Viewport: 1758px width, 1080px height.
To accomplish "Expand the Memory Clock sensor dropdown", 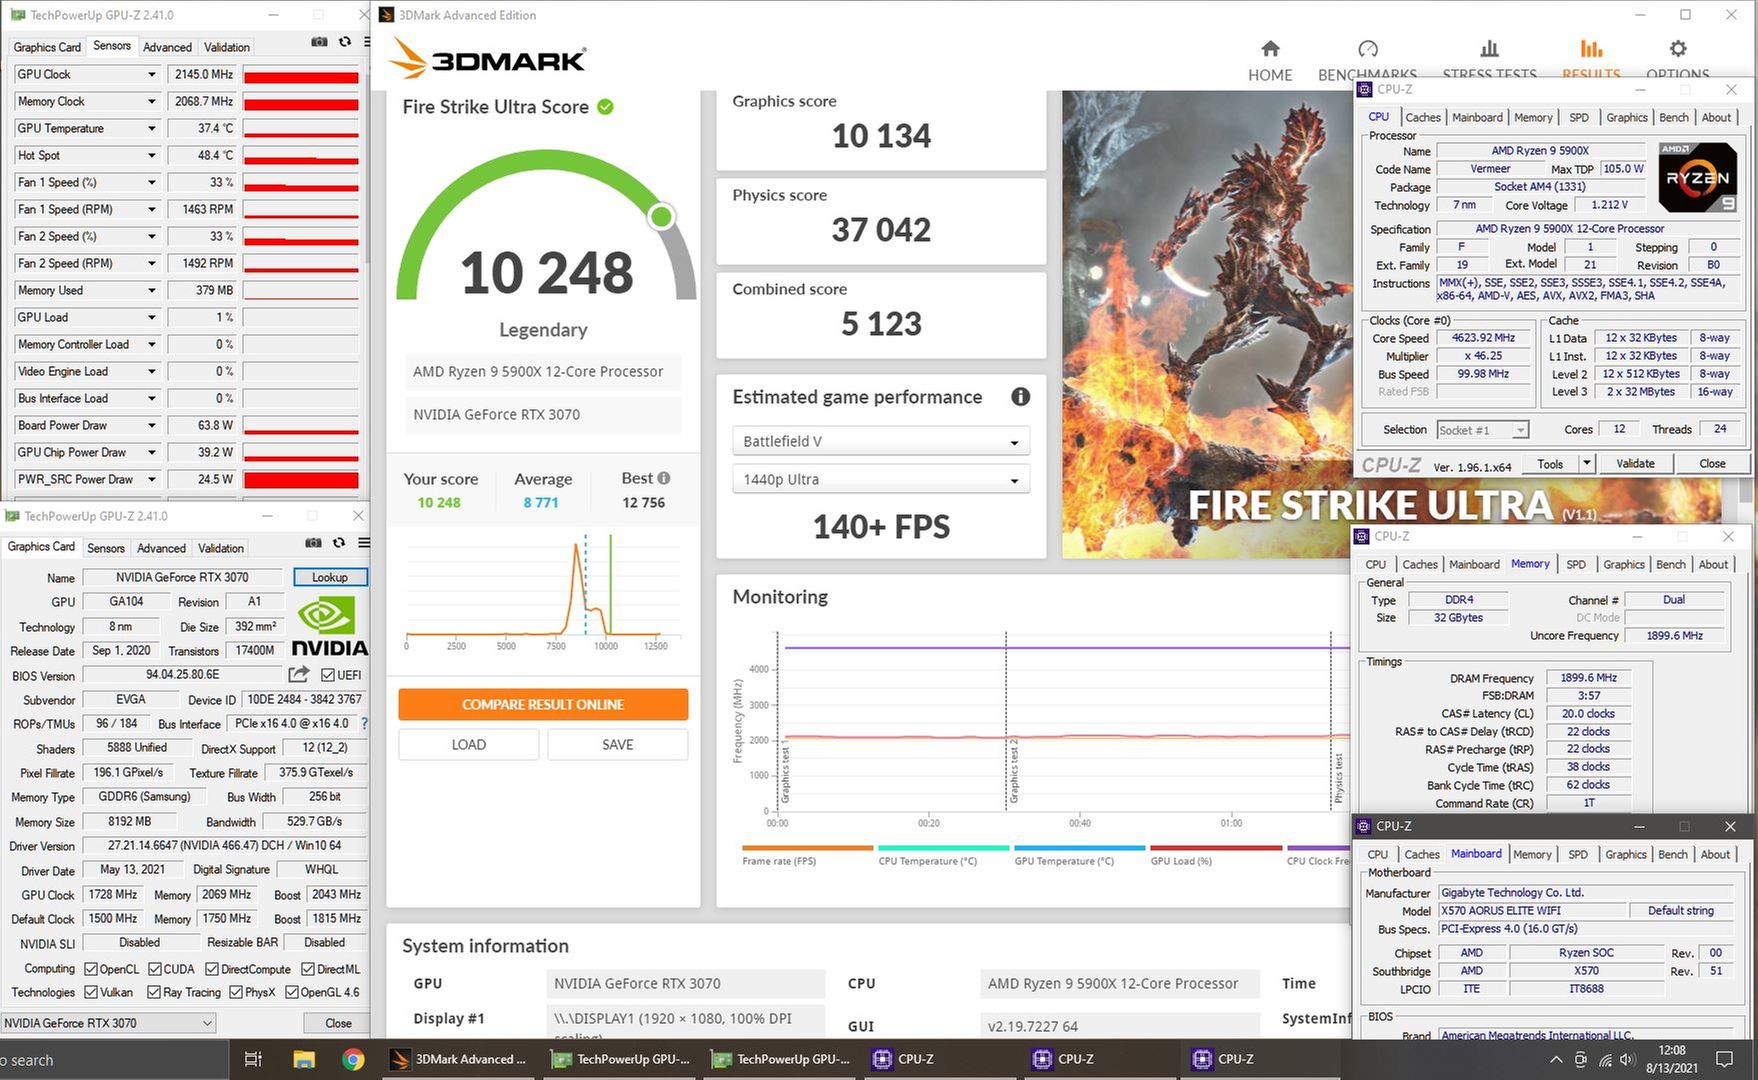I will click(151, 101).
